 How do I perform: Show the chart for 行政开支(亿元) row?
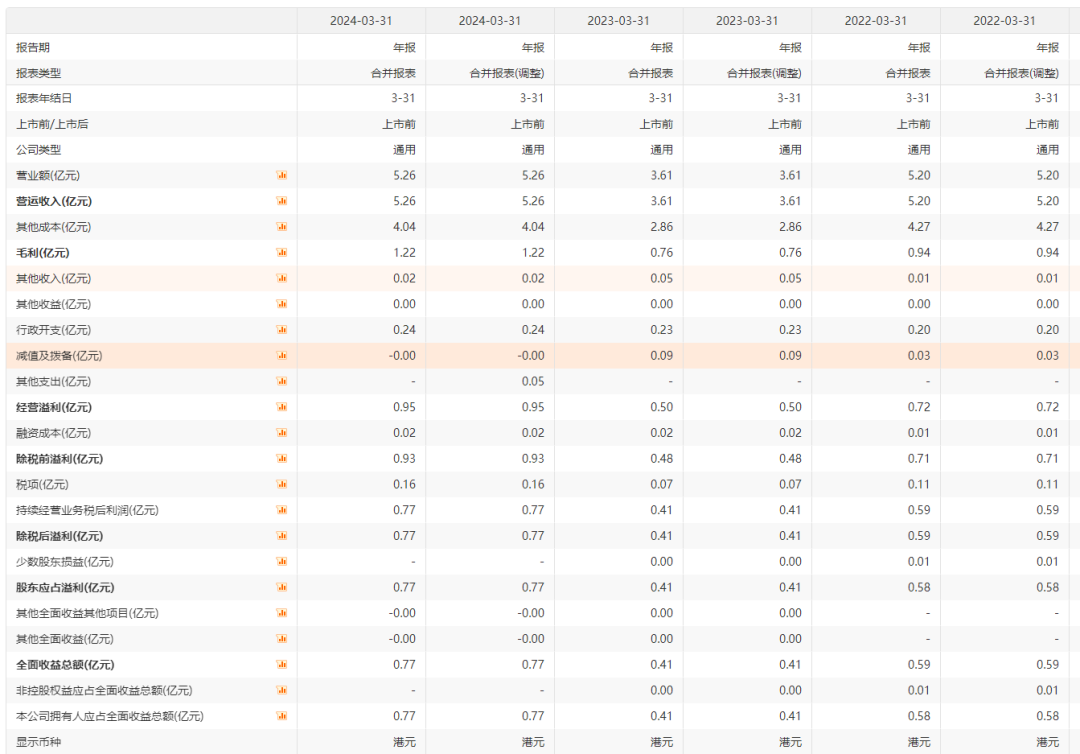click(x=282, y=330)
